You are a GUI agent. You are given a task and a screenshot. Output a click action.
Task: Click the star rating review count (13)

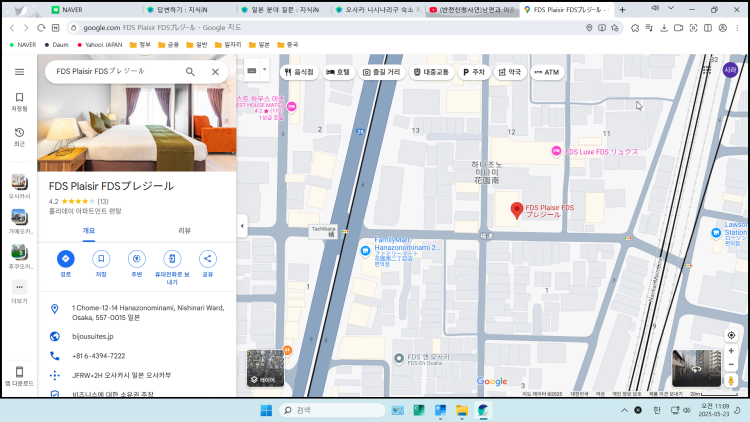click(x=103, y=201)
